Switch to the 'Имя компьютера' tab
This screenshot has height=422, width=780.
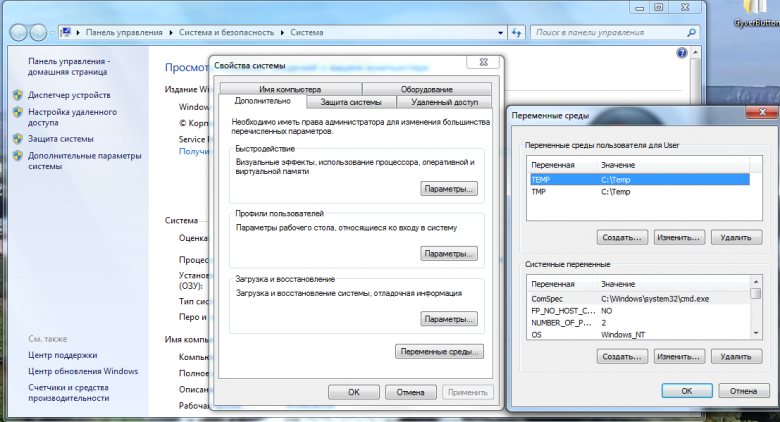(291, 89)
